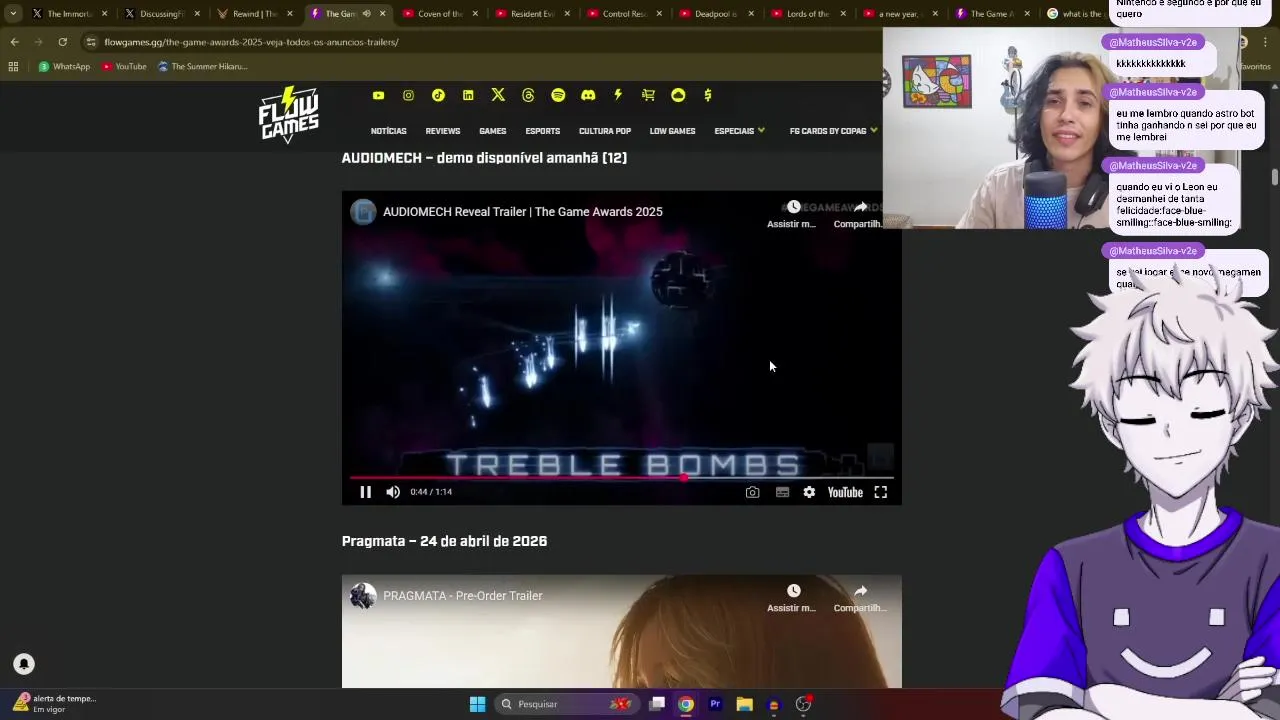Go to Flow Games logo homepage
Viewport: 1280px width, 720px height.
tap(289, 115)
